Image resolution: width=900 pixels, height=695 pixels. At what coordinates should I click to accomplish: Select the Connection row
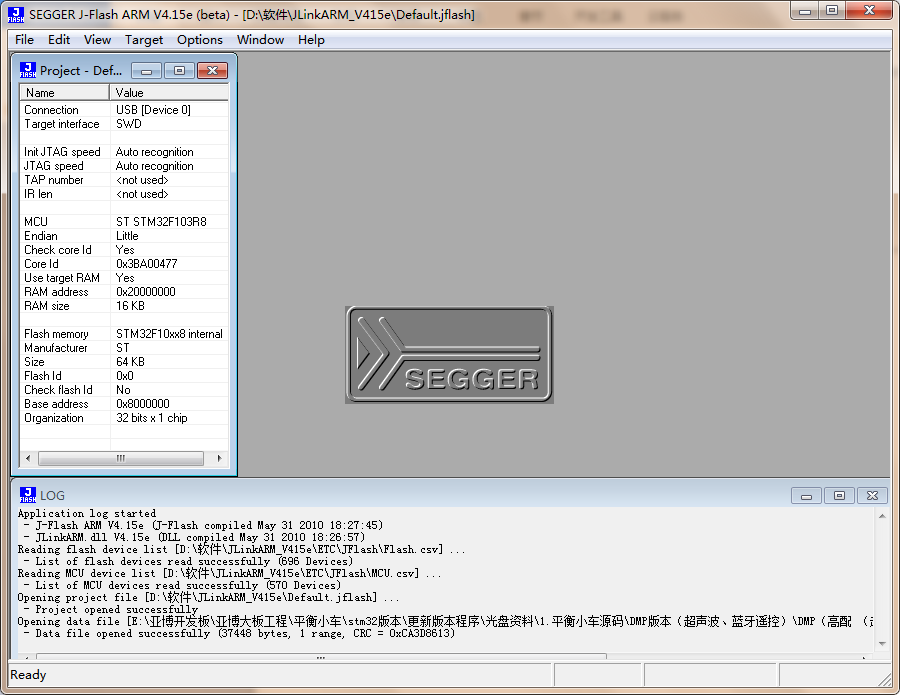(124, 110)
